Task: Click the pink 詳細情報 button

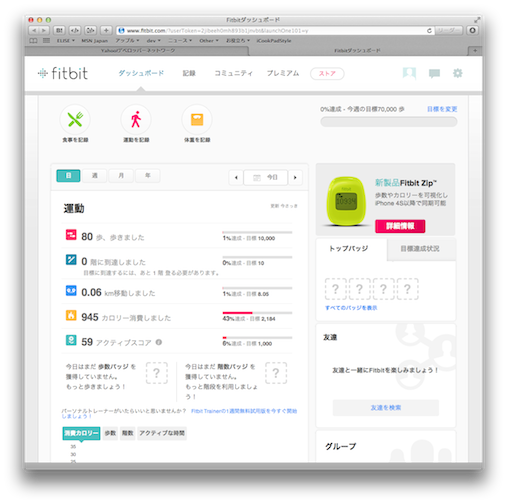Action: pos(400,226)
